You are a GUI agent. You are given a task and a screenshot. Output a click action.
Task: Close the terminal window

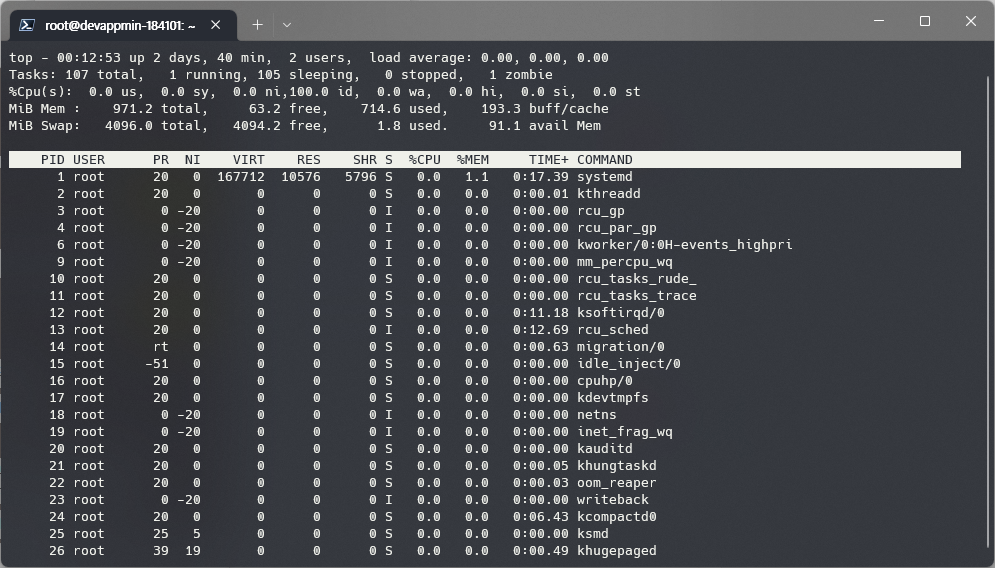tap(971, 21)
